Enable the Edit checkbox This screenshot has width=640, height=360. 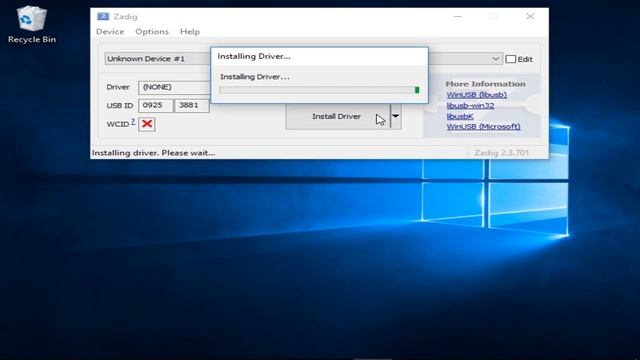[510, 59]
